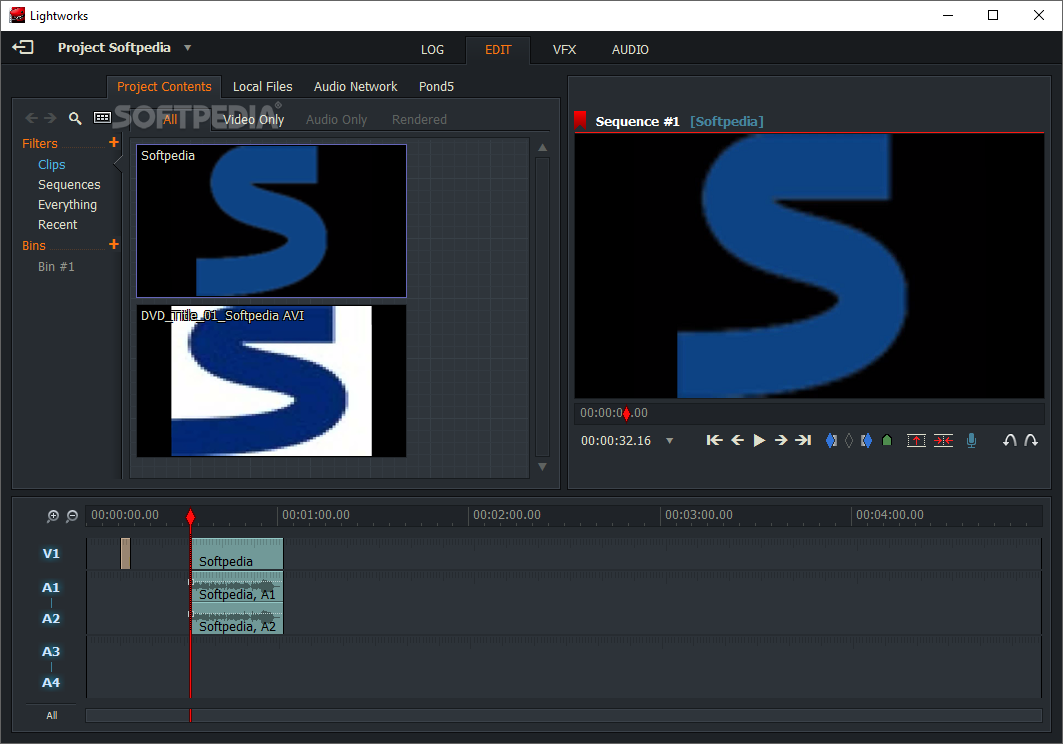Screen dimensions: 1063x744
Task: Jump to the start of sequence
Action: tap(715, 440)
